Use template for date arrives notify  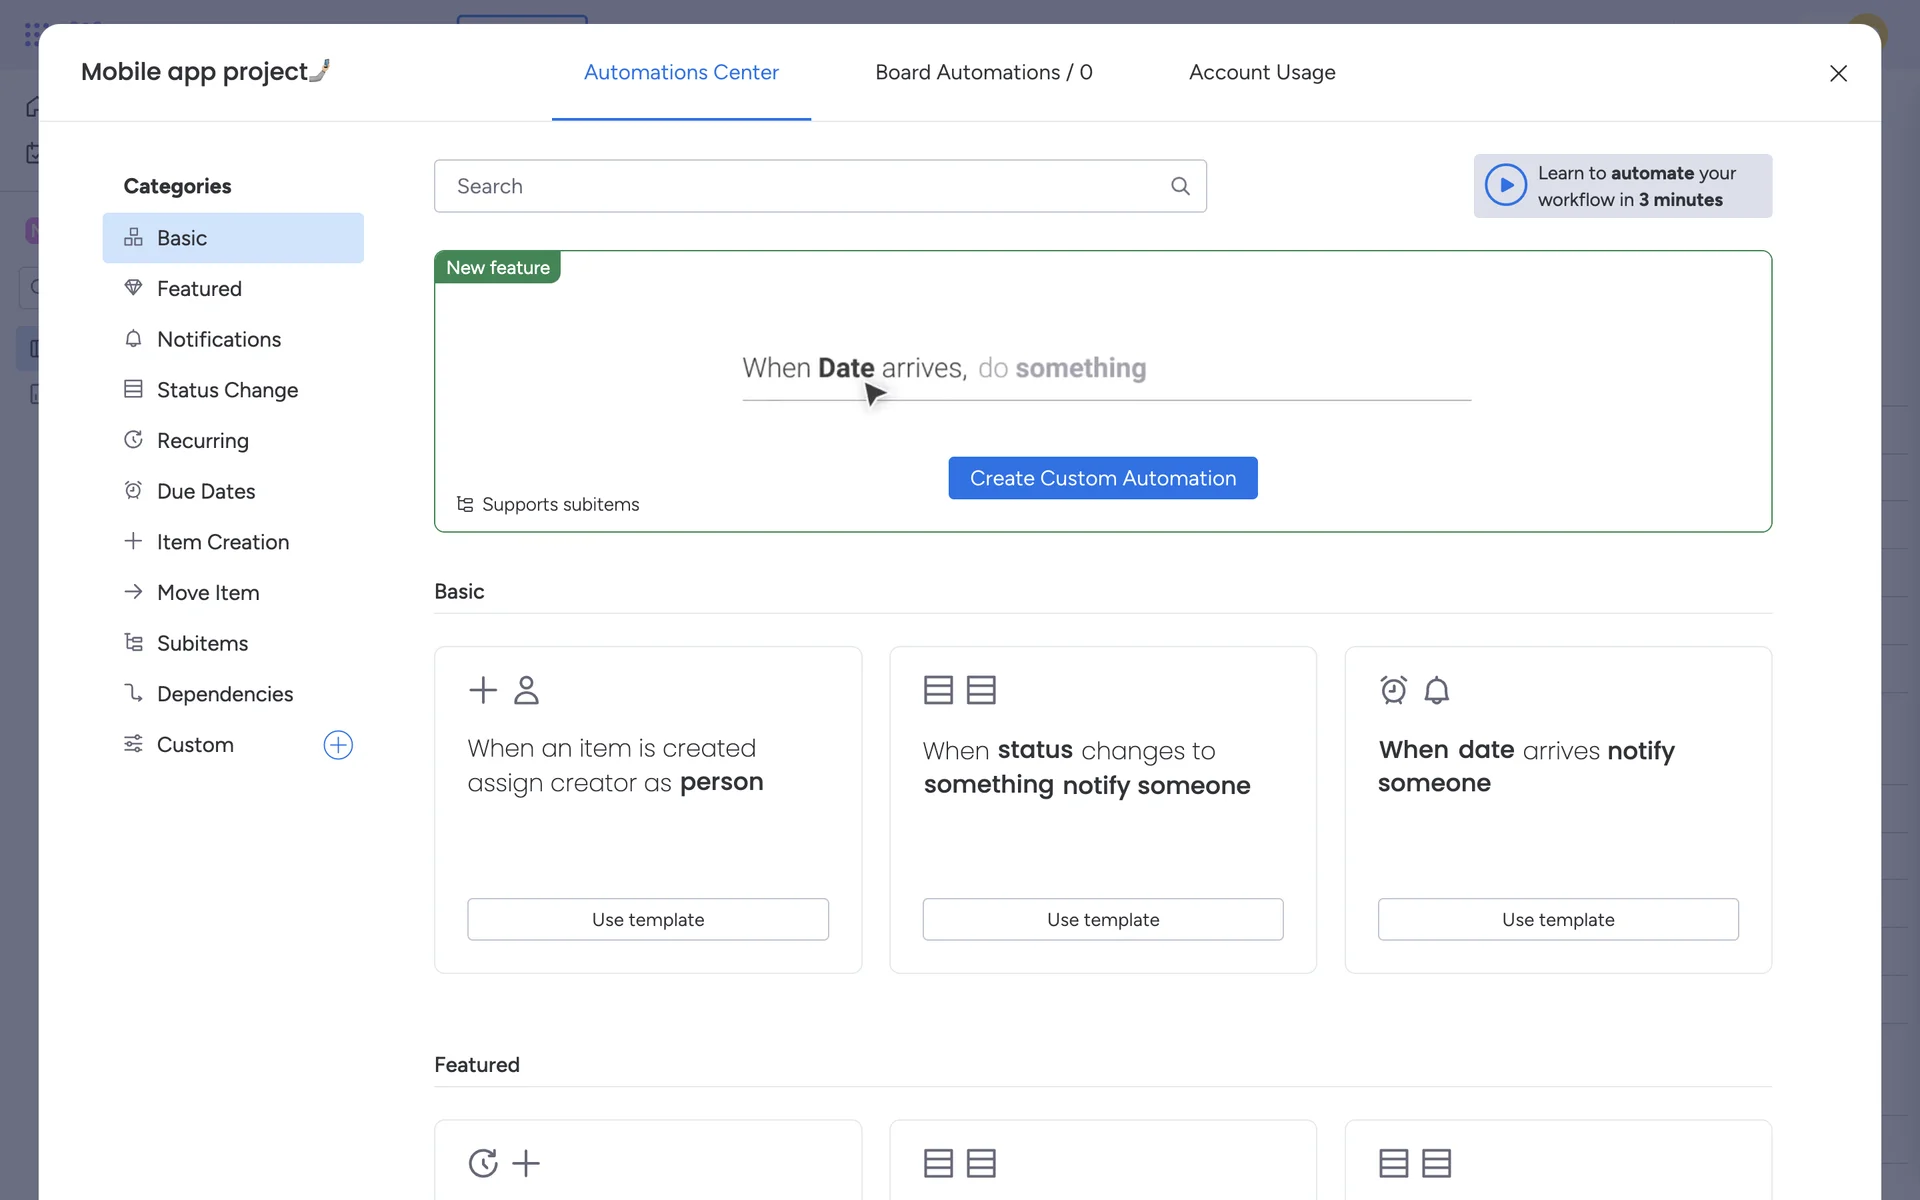[x=1557, y=919]
